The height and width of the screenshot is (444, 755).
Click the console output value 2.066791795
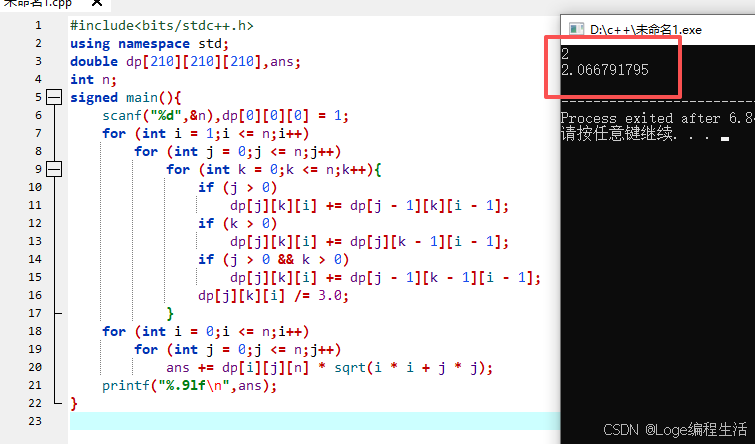[x=605, y=70]
